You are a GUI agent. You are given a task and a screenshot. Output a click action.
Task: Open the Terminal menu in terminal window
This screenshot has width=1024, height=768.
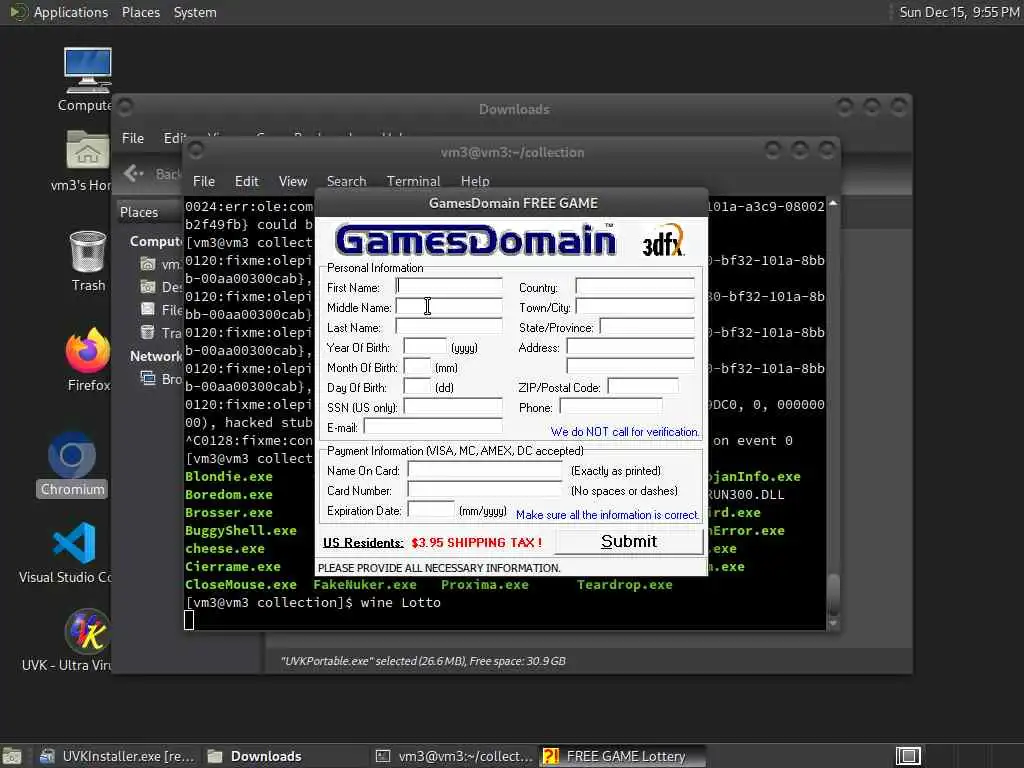tap(413, 181)
